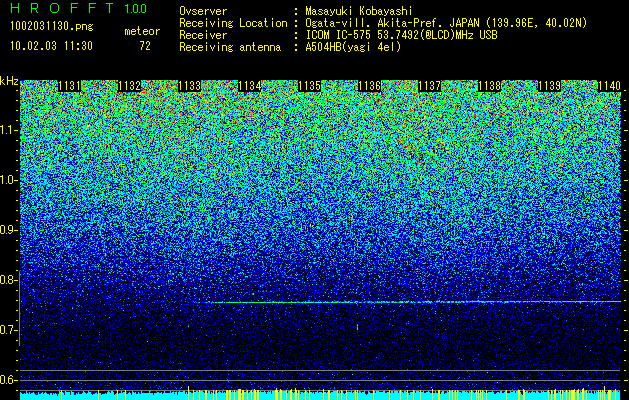Image resolution: width=629 pixels, height=400 pixels.
Task: Click the 0.7 frequency axis label
Action: pos(8,330)
